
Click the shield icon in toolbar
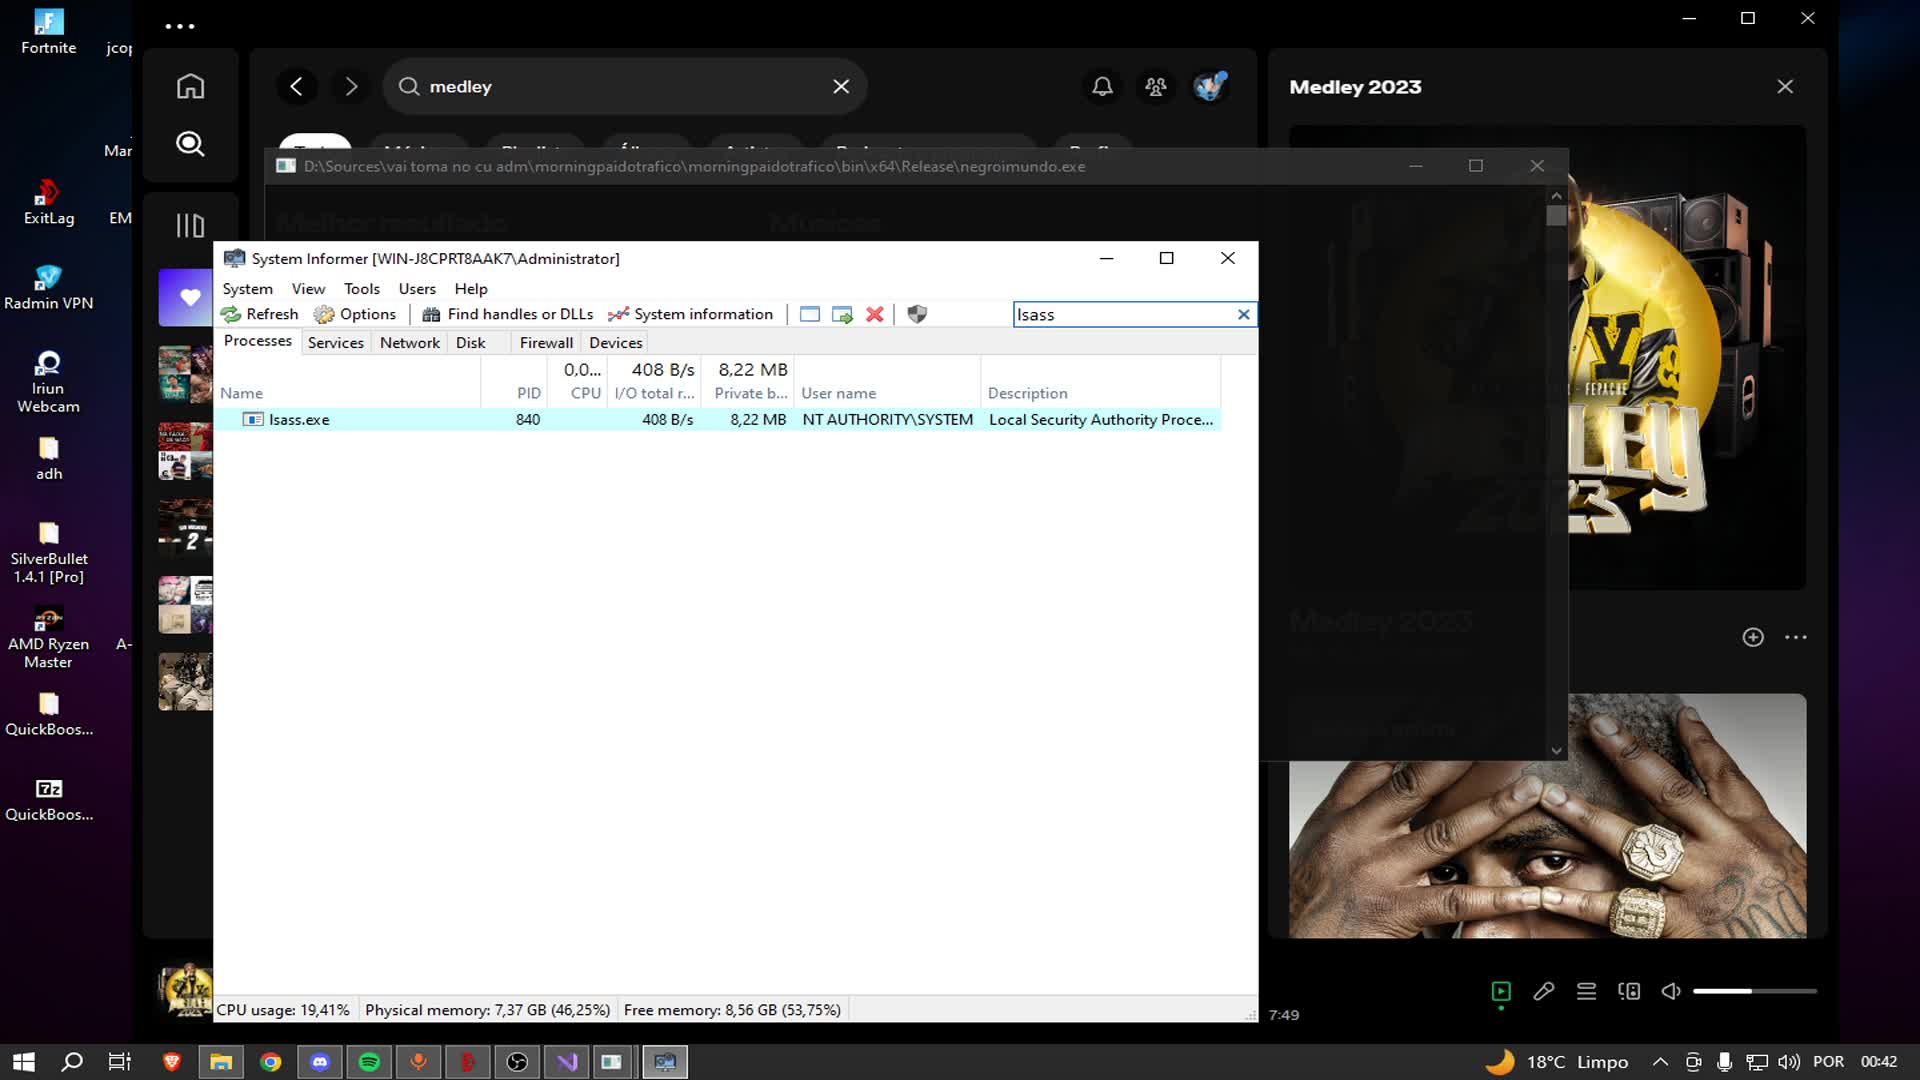[x=916, y=314]
